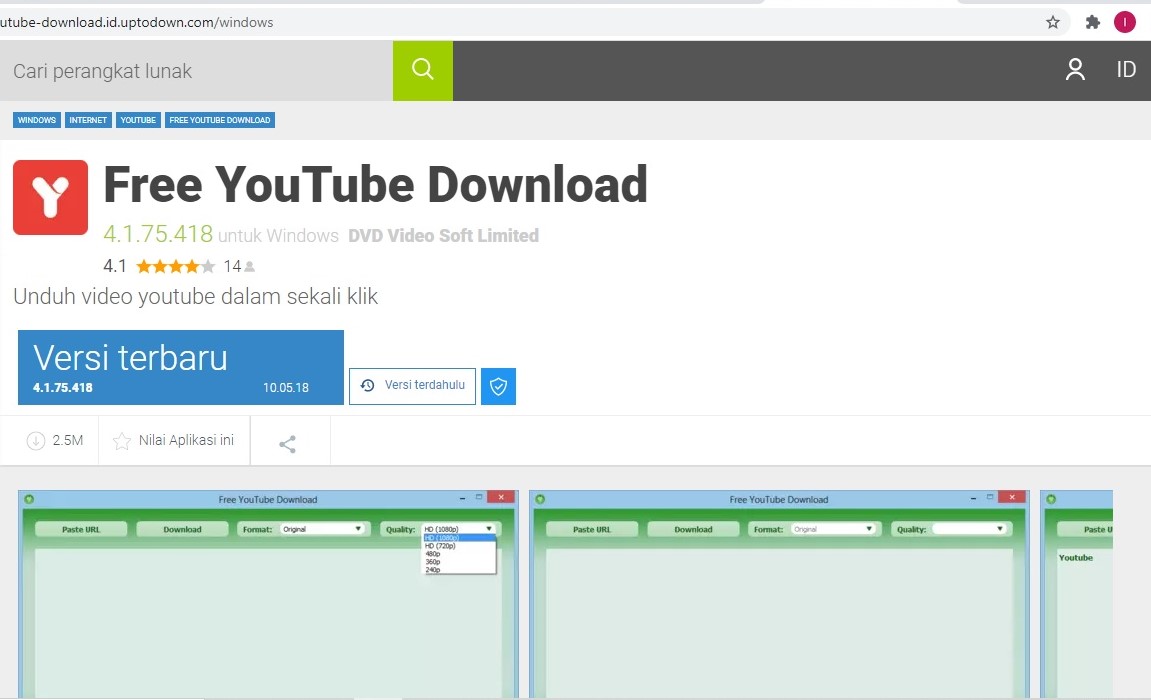Open the DVD Video Soft Limited developer link
Screen dimensions: 1151x700
[443, 236]
